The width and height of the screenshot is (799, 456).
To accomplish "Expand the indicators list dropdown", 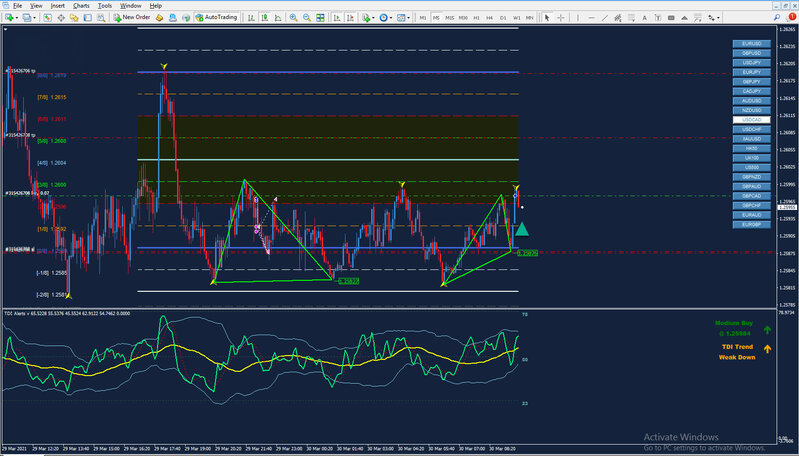I will point(373,17).
